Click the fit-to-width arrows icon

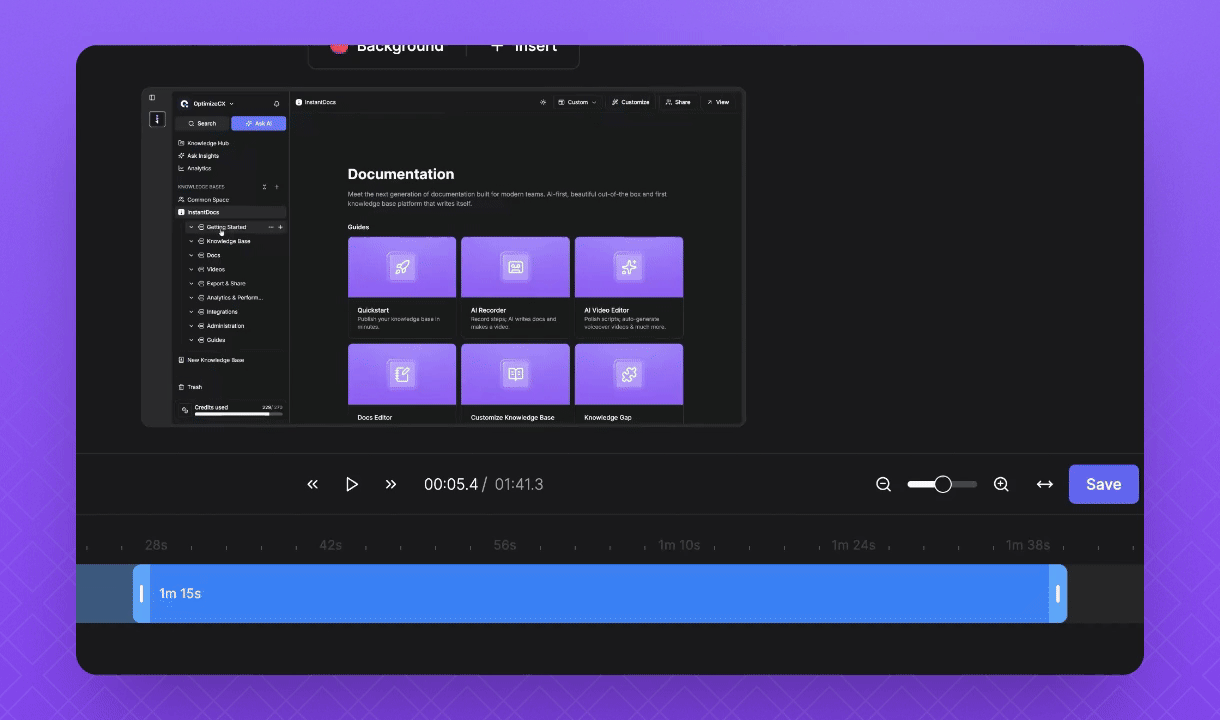tap(1044, 484)
